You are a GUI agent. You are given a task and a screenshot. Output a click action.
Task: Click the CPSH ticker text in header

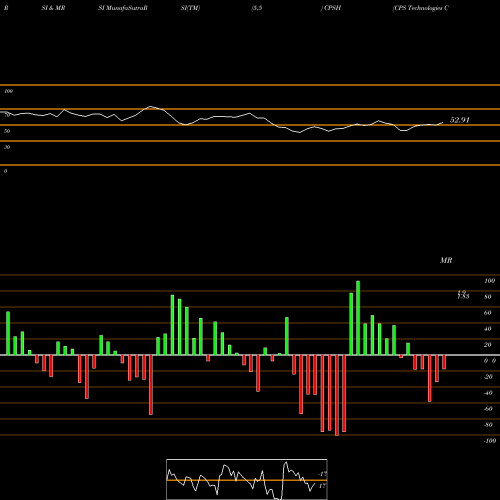(332, 8)
